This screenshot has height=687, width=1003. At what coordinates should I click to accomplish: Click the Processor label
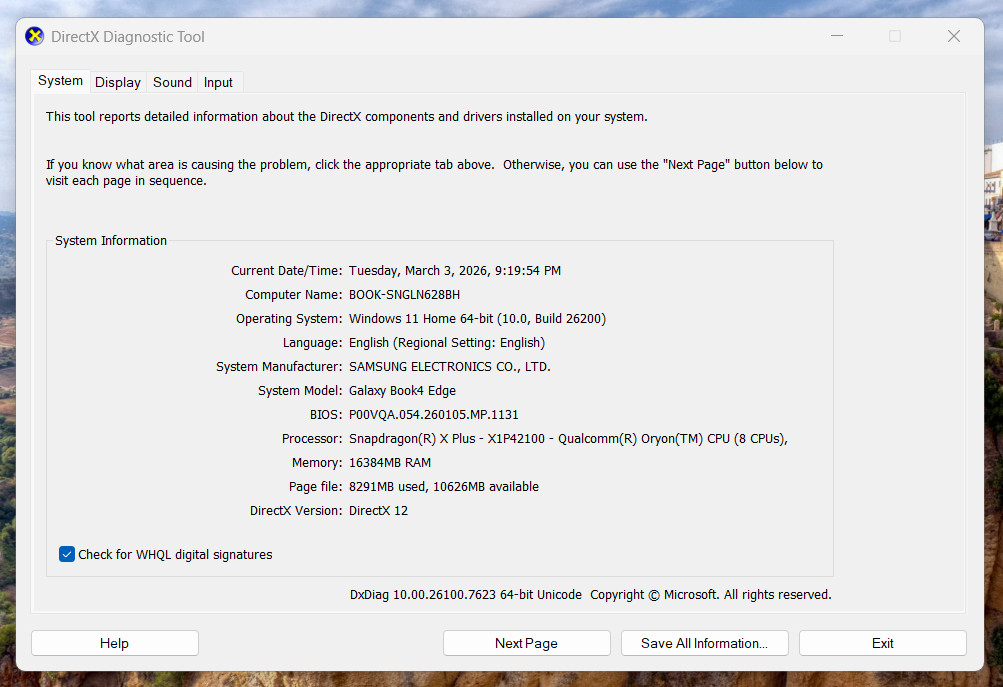[312, 439]
